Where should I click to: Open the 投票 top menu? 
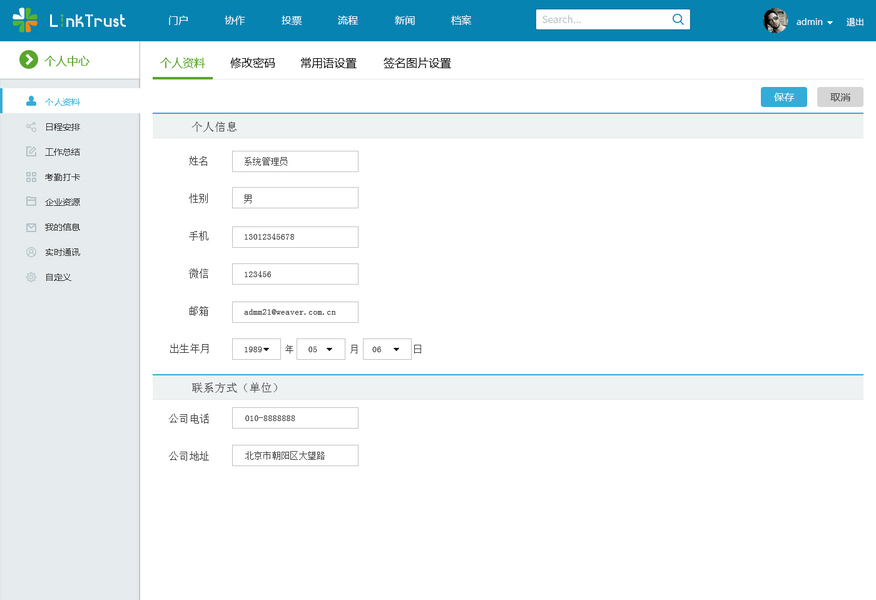point(292,20)
